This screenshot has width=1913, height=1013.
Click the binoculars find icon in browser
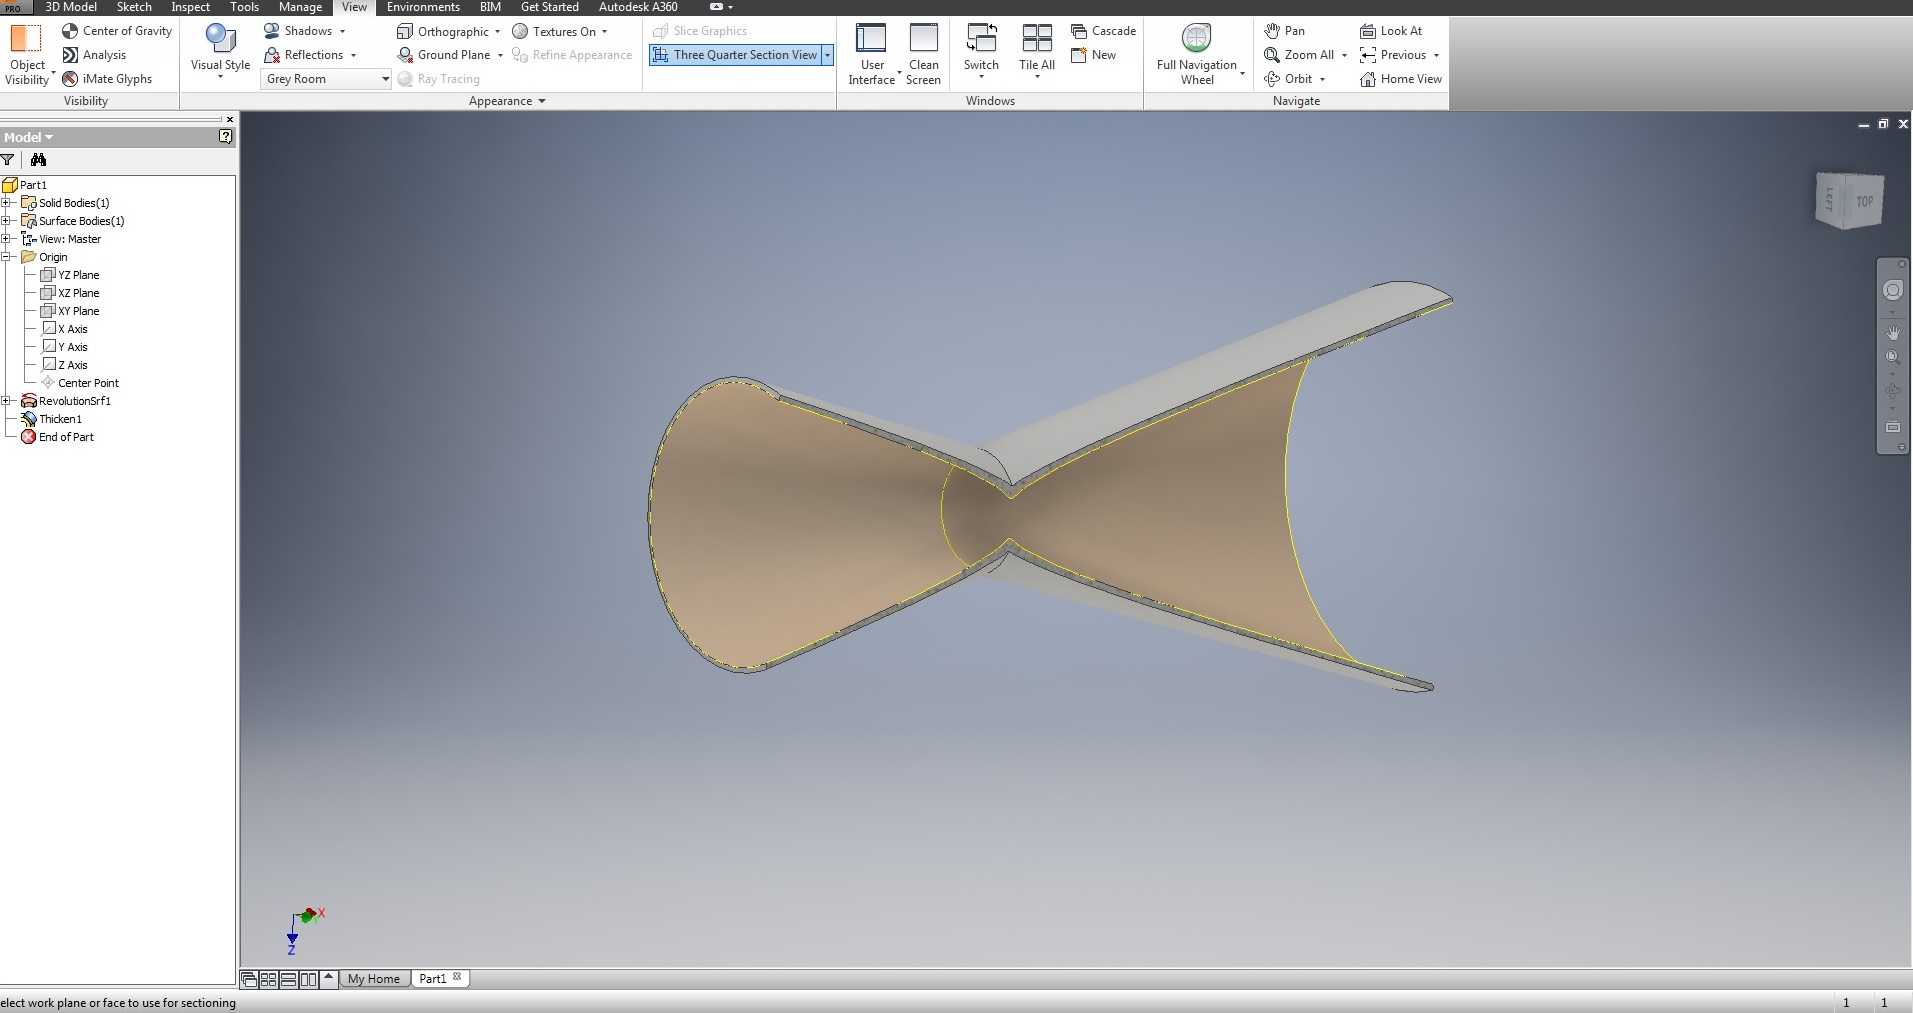(38, 160)
